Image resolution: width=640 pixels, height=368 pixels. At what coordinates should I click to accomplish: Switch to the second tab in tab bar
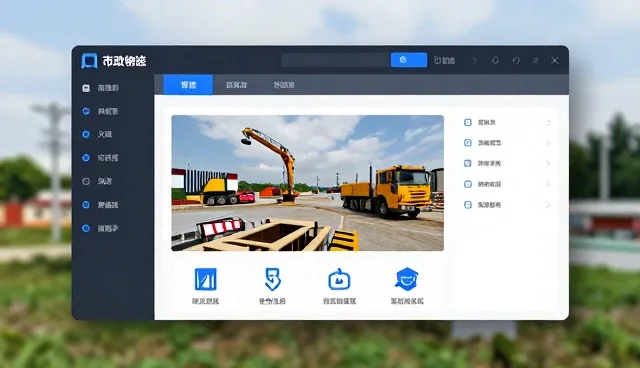click(236, 85)
